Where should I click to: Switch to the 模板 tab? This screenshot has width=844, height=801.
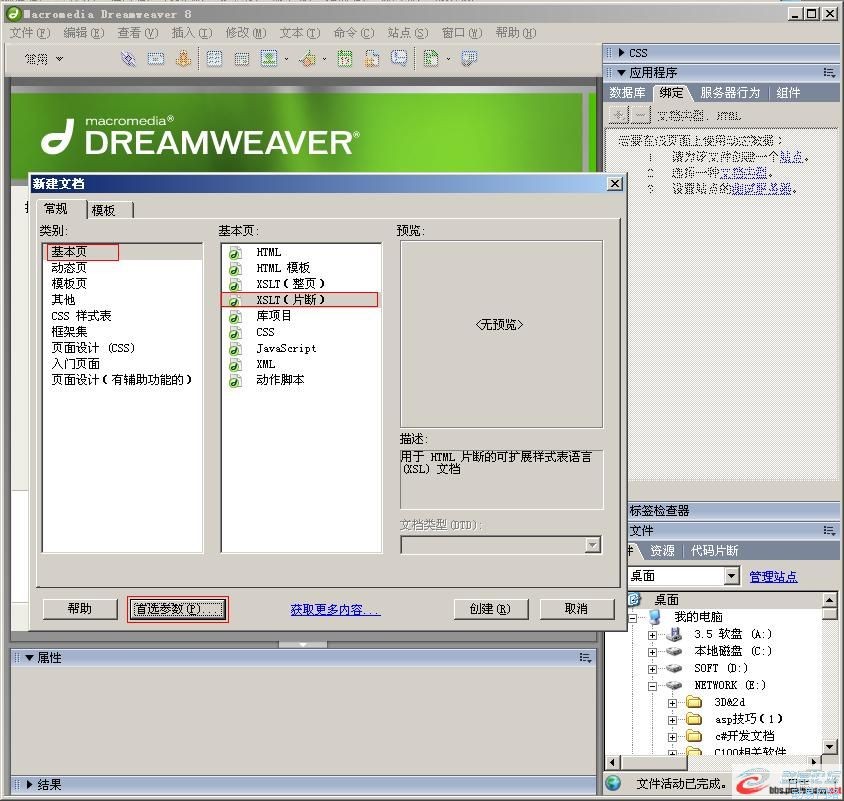[x=103, y=210]
